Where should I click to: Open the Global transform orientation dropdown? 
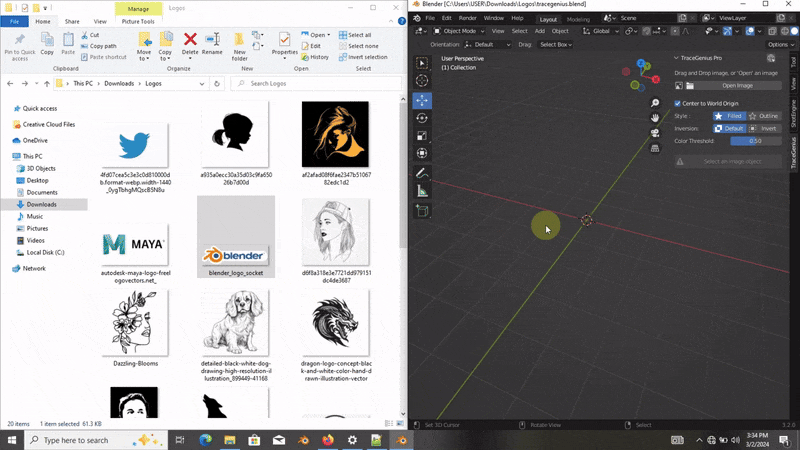click(x=603, y=31)
